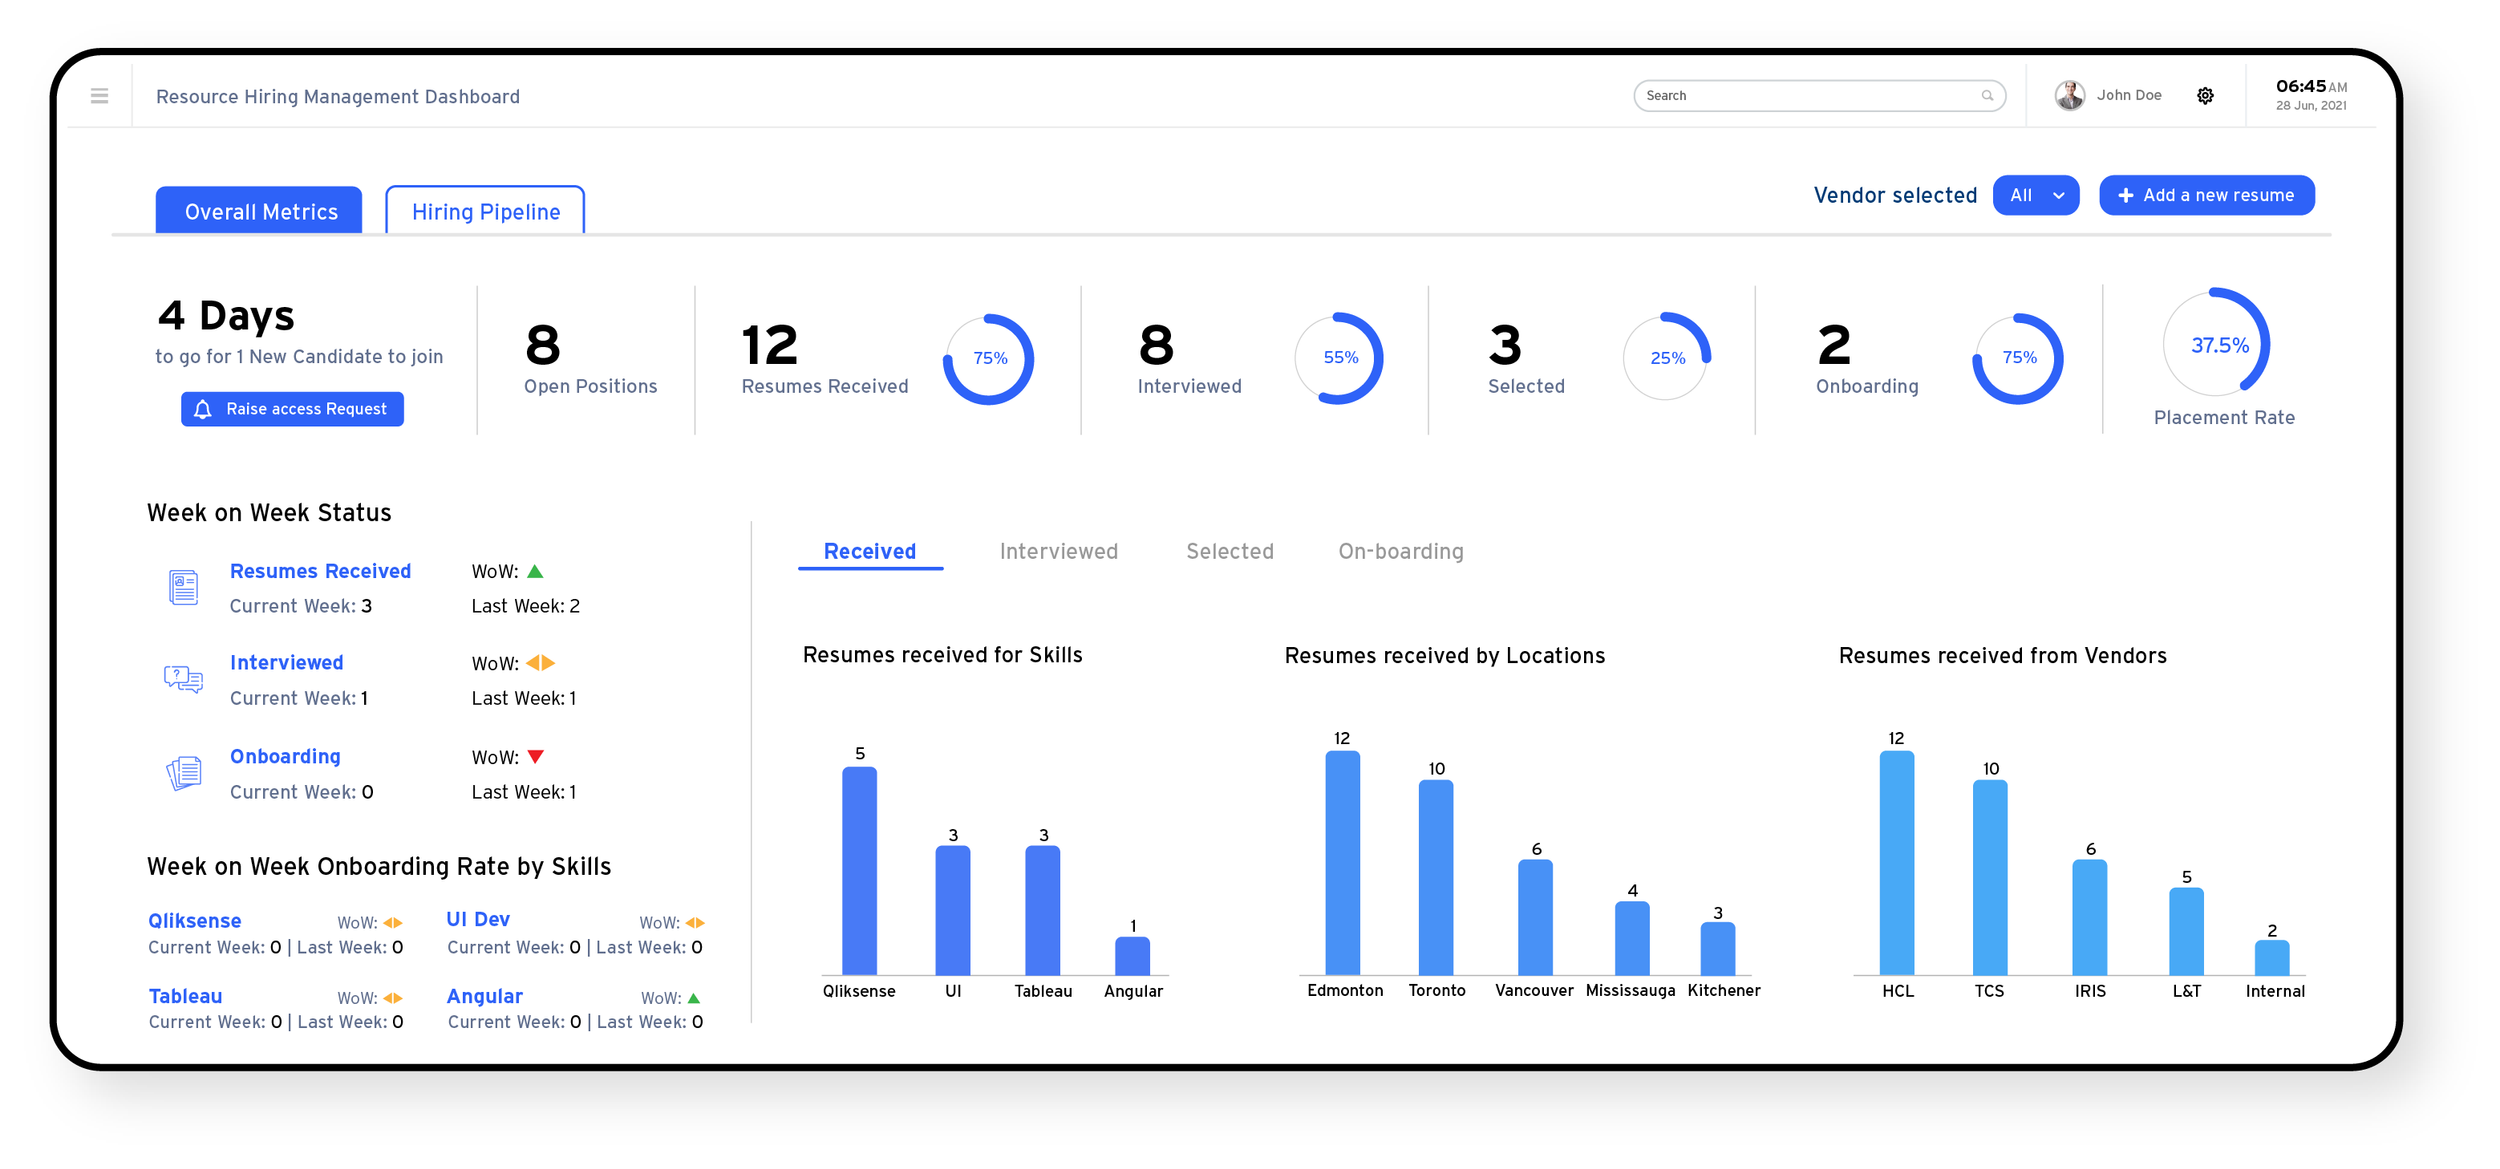Image resolution: width=2500 pixels, height=1169 pixels.
Task: Open the Qliksense skill link
Action: (195, 921)
